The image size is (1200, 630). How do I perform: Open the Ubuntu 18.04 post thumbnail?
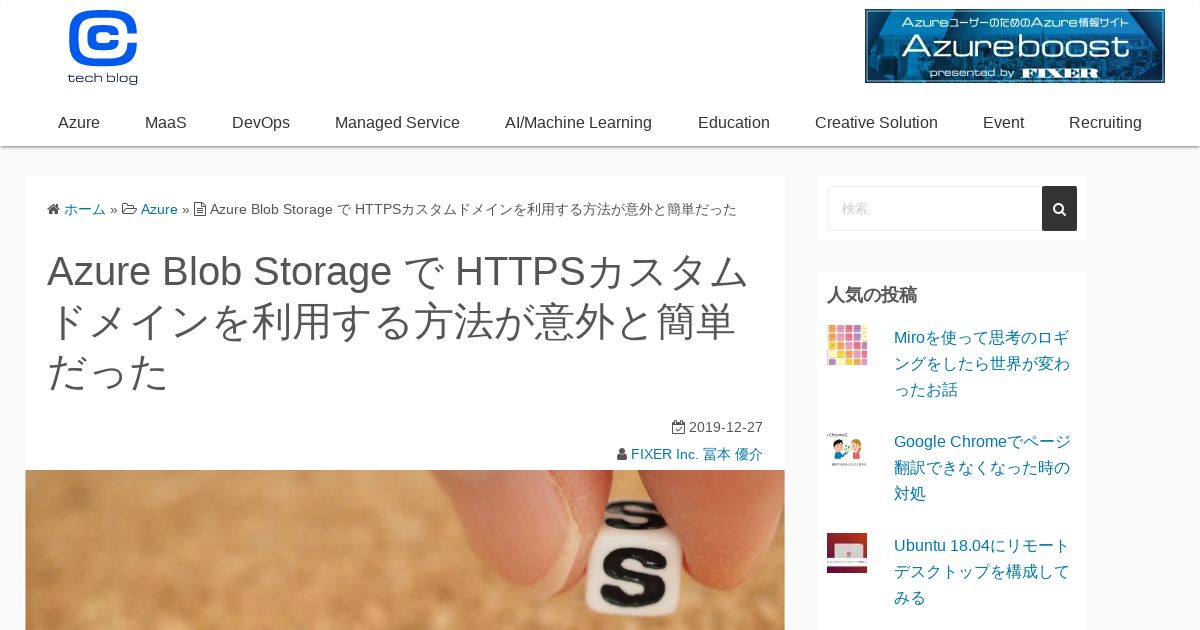click(847, 553)
